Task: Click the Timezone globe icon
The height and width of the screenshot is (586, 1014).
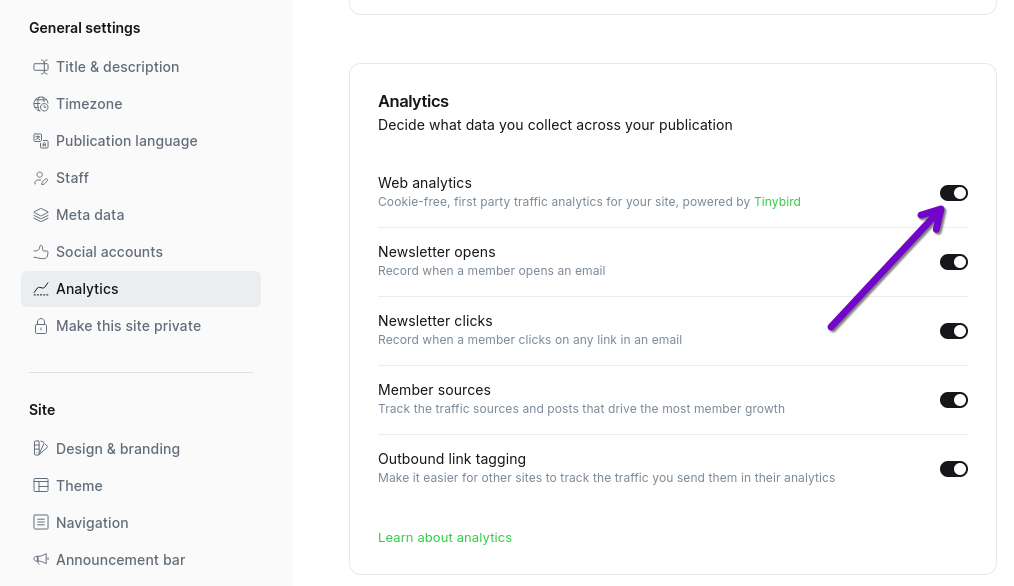Action: click(x=41, y=104)
